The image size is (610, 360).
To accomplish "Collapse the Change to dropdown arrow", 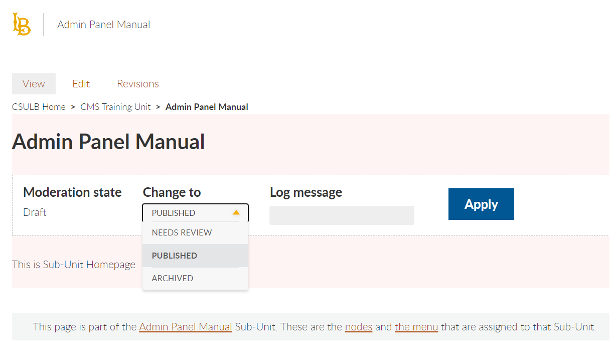I will click(x=236, y=212).
